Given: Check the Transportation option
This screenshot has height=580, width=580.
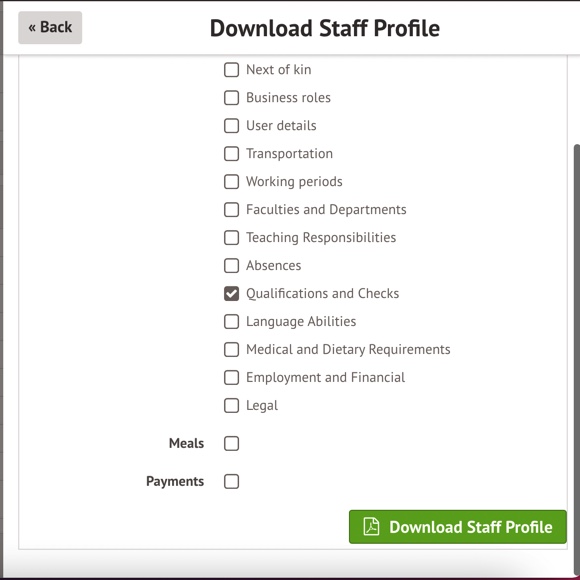Looking at the screenshot, I should click(x=232, y=154).
